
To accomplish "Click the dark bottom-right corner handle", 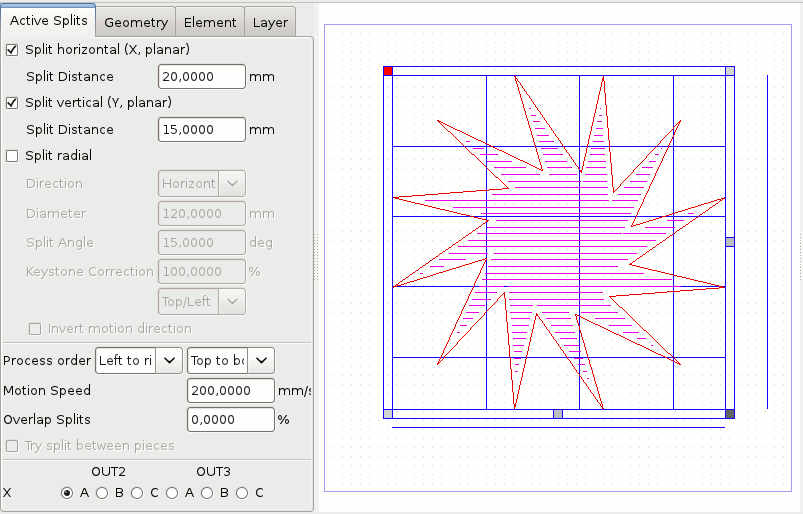I will coord(730,413).
